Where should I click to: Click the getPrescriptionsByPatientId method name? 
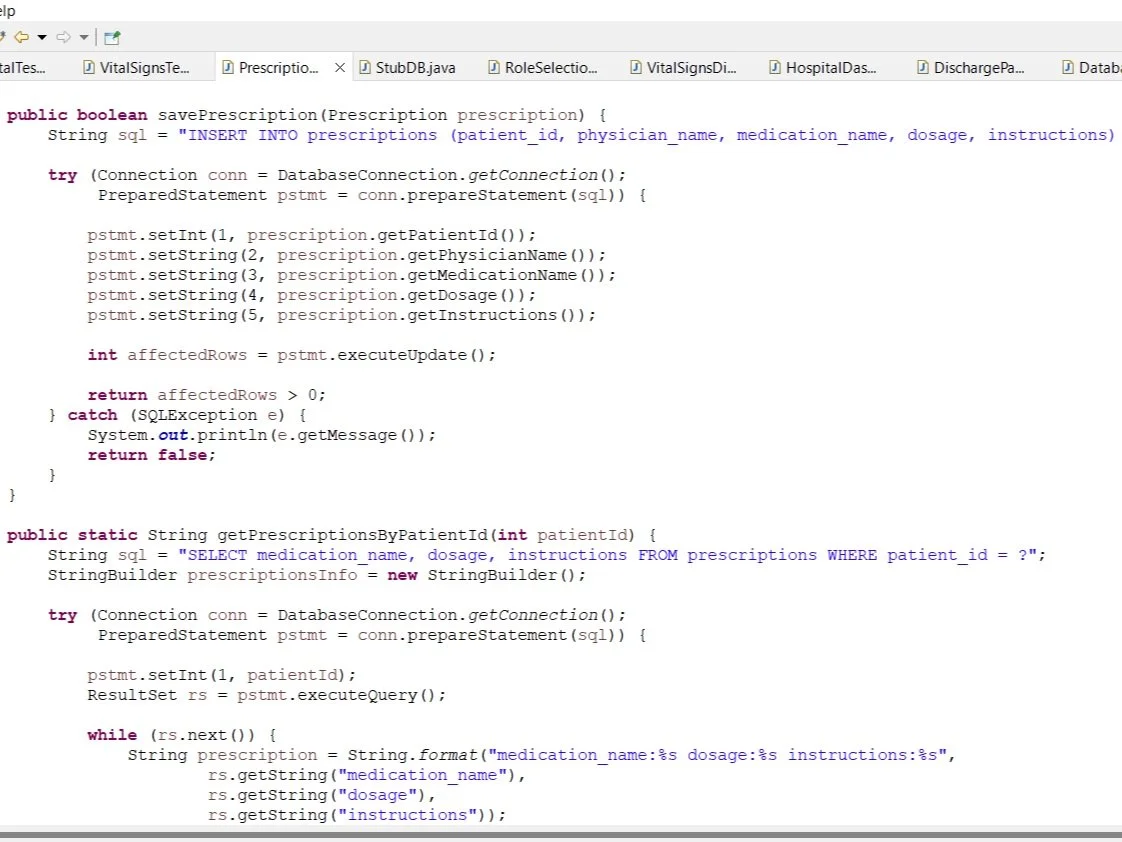353,535
